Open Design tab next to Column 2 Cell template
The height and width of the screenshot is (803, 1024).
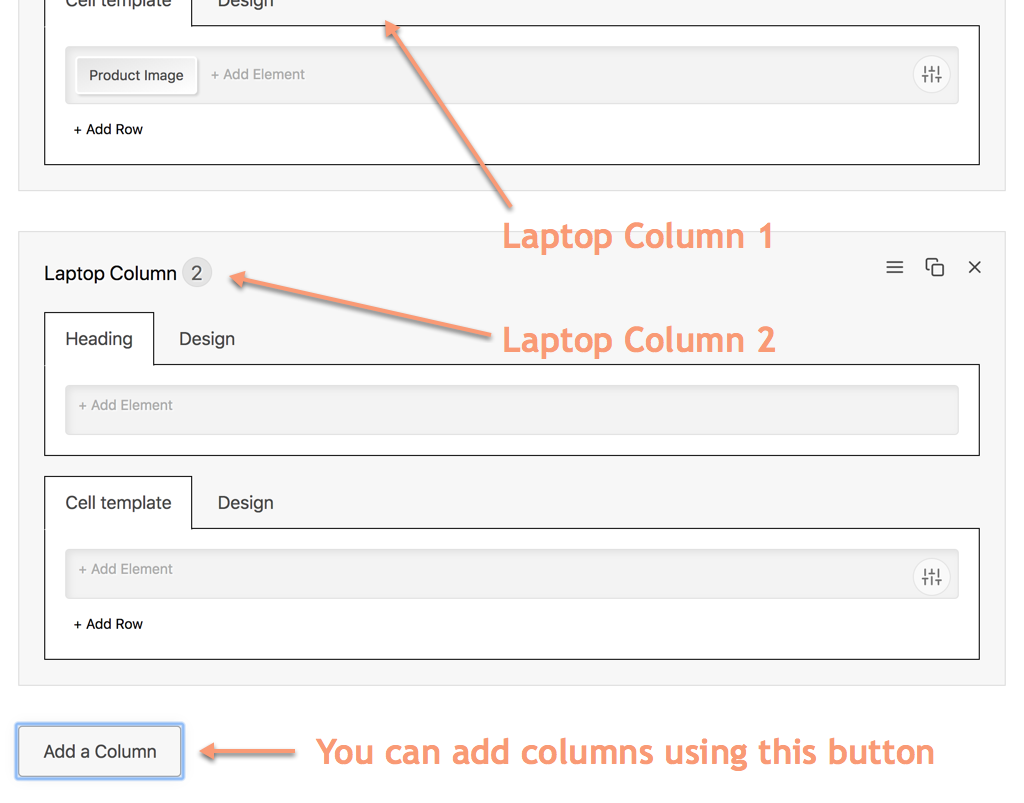point(245,503)
